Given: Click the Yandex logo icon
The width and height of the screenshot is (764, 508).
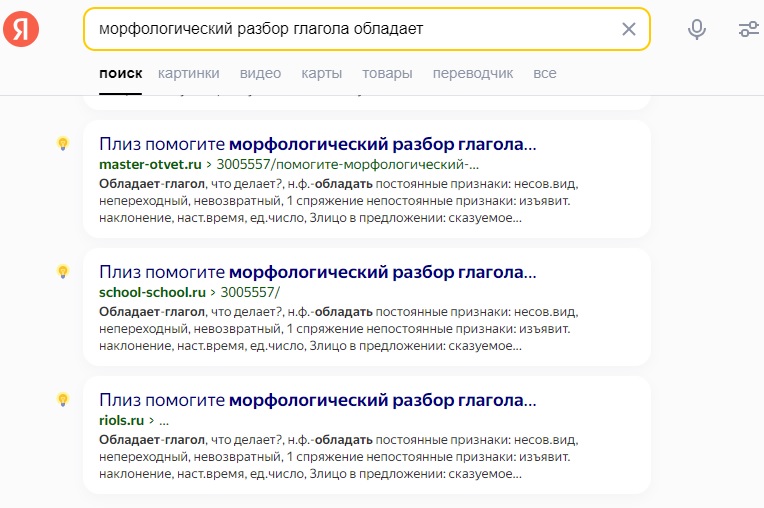Looking at the screenshot, I should tap(21, 29).
